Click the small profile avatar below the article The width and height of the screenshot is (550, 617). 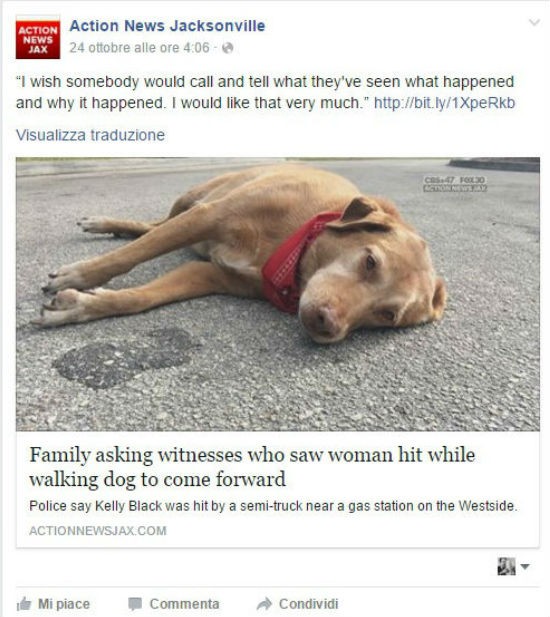click(506, 566)
